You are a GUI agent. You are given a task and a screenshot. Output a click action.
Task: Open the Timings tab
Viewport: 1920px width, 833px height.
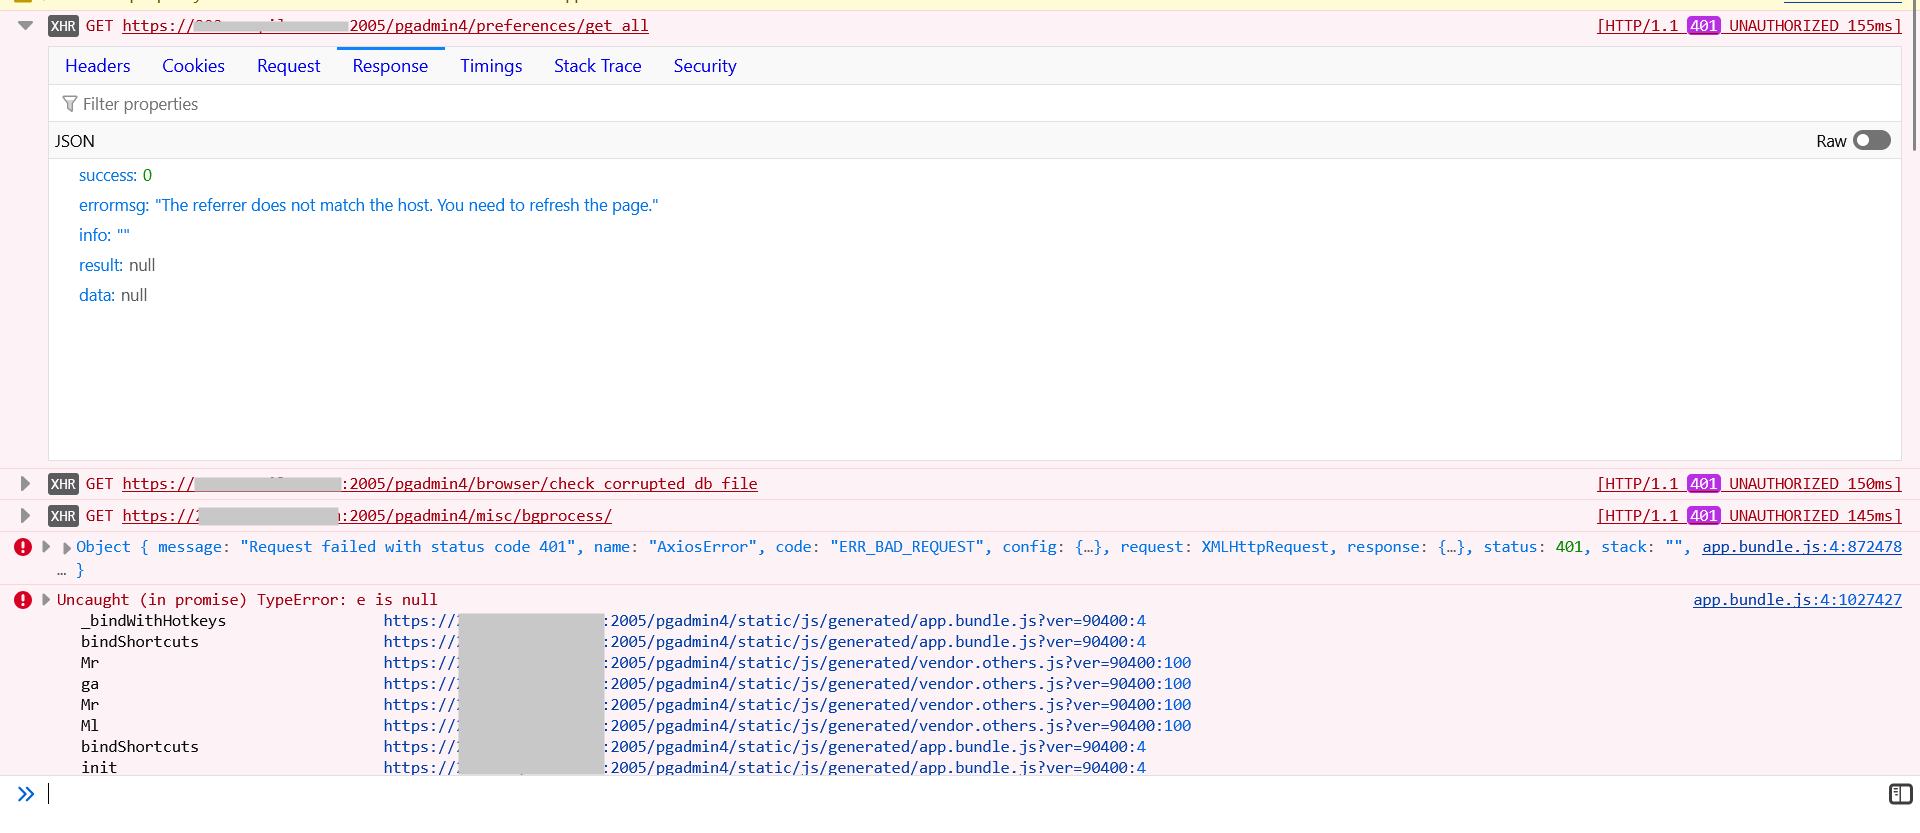[x=491, y=66]
